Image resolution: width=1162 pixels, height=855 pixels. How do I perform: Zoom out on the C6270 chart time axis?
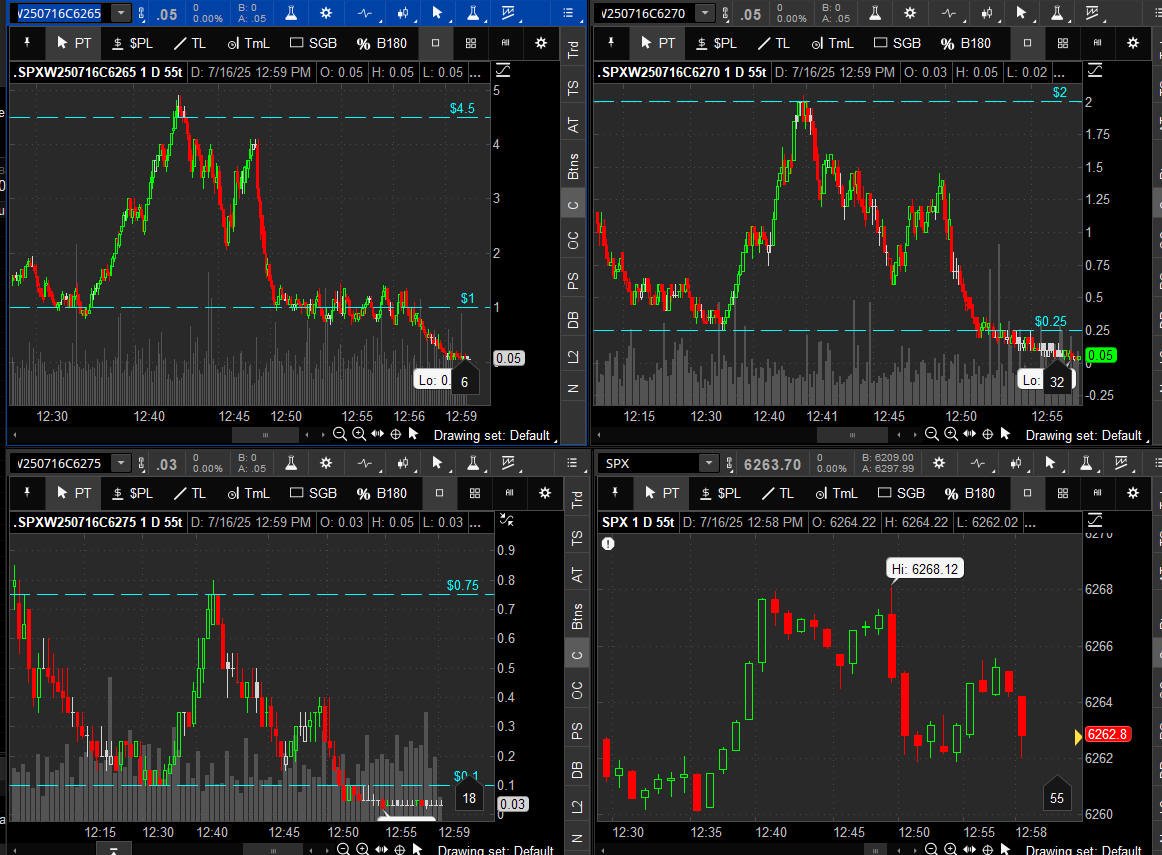coord(931,434)
